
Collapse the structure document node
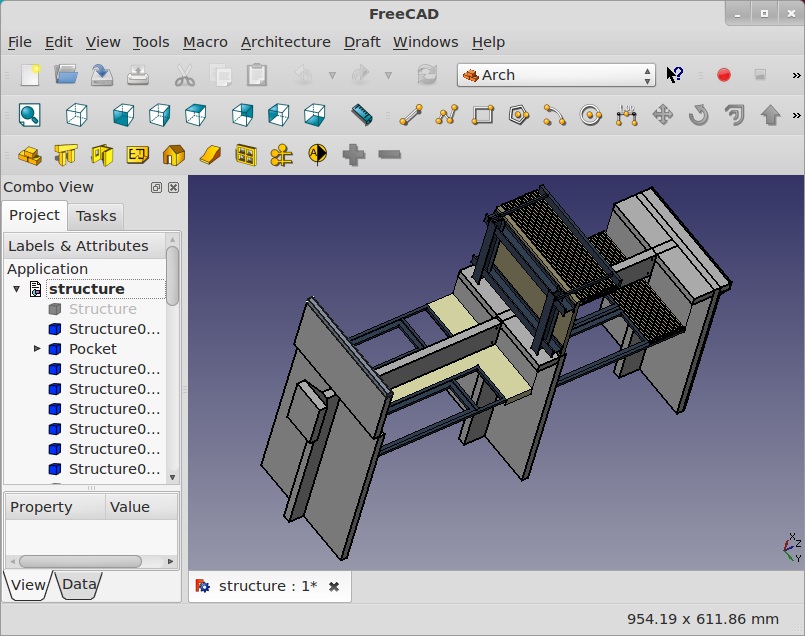16,289
